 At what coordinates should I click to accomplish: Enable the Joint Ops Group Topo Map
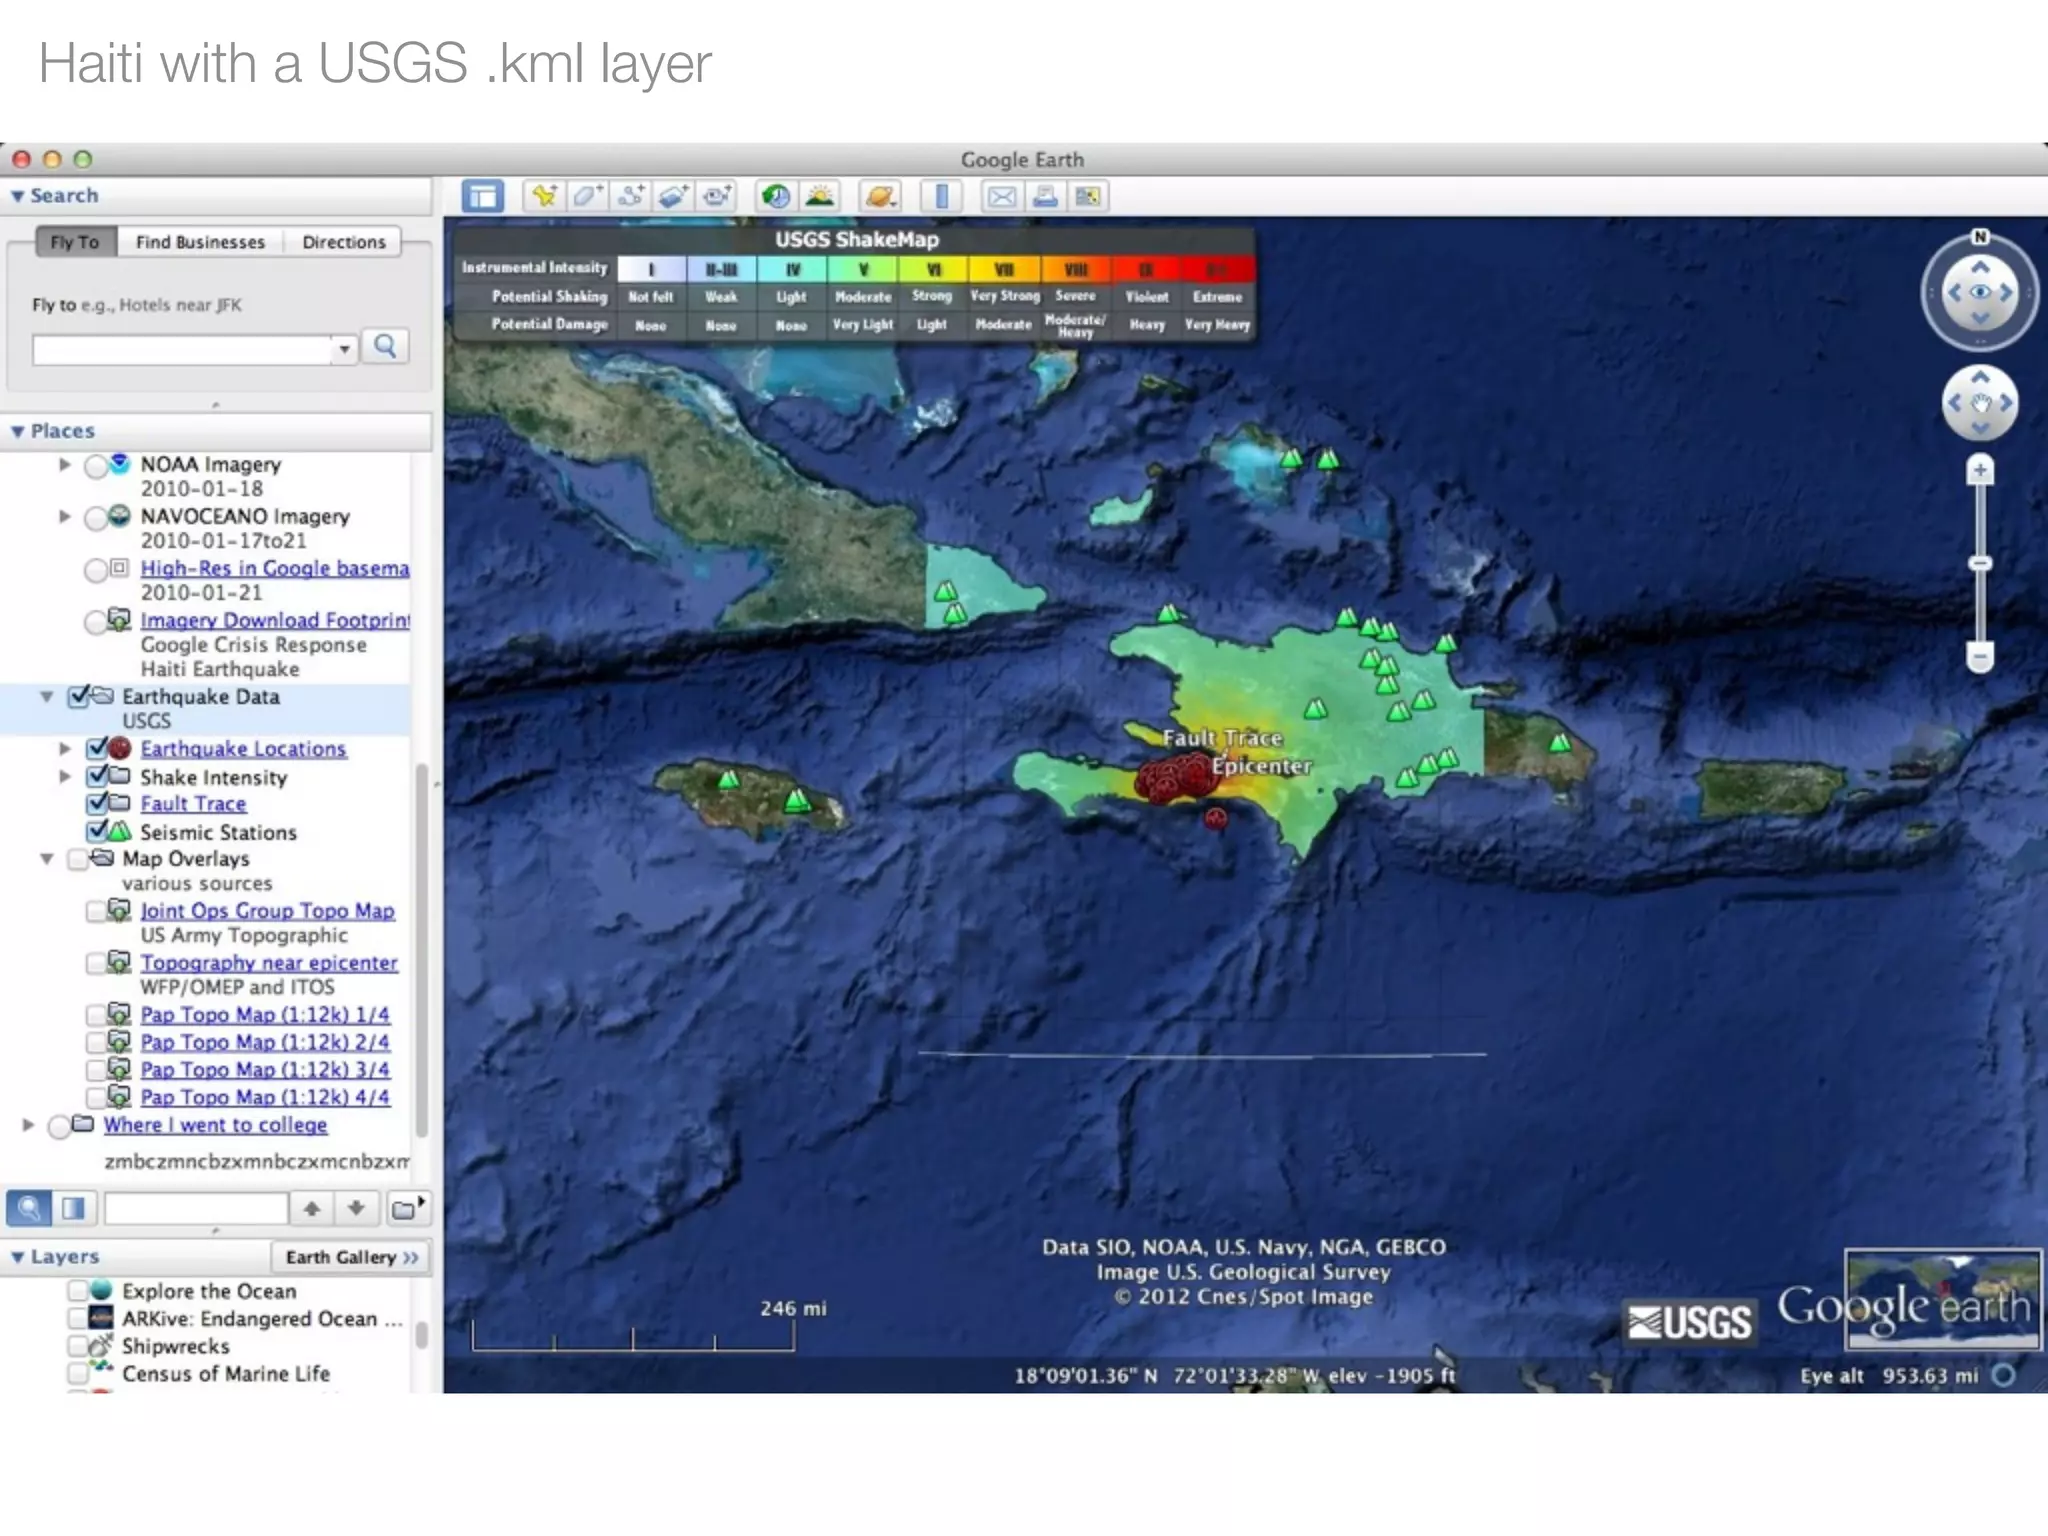(x=96, y=911)
